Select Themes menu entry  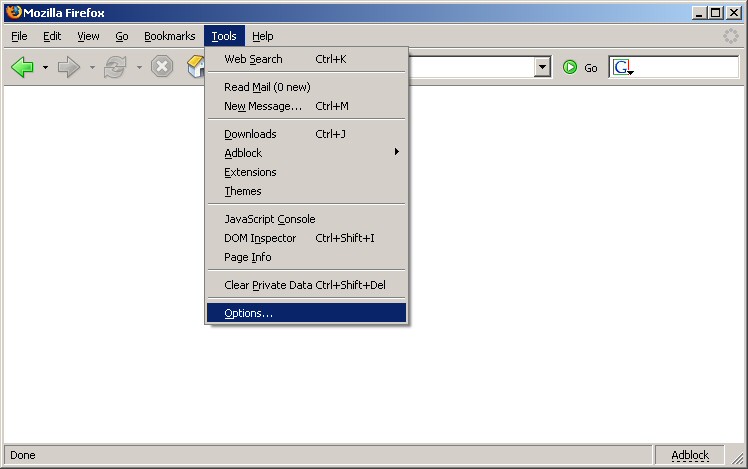tap(306, 191)
